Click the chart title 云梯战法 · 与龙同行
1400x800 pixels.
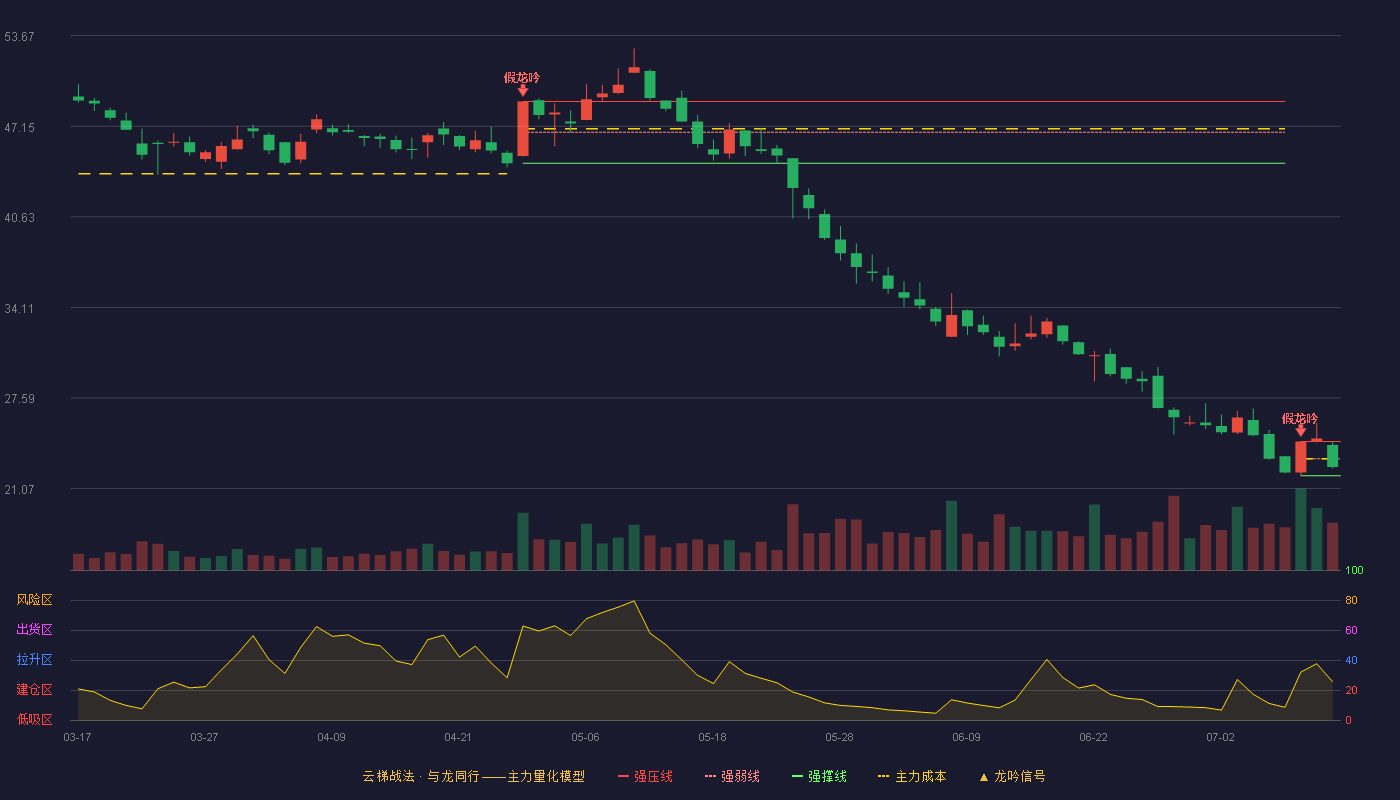(x=418, y=776)
